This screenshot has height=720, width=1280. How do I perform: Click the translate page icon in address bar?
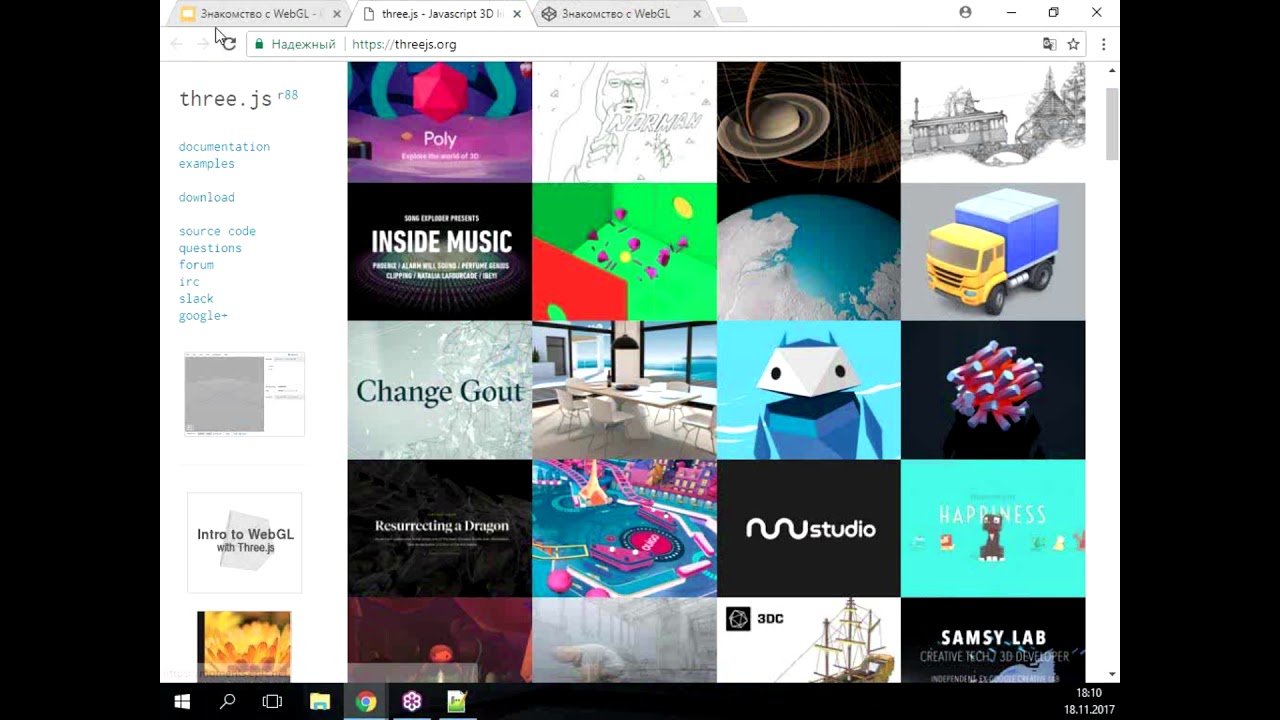pos(1049,44)
